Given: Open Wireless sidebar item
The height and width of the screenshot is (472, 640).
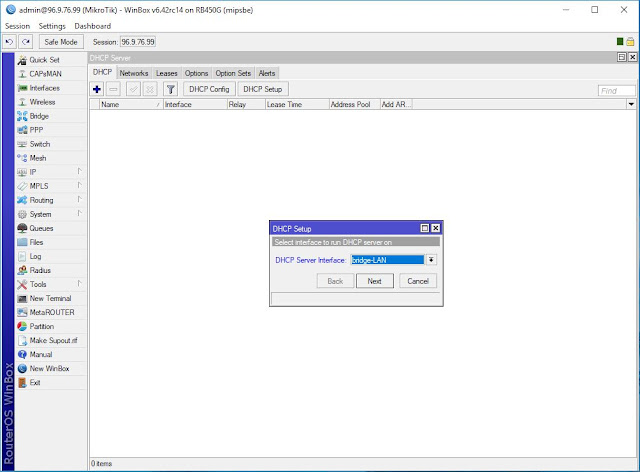Looking at the screenshot, I should click(x=51, y=102).
